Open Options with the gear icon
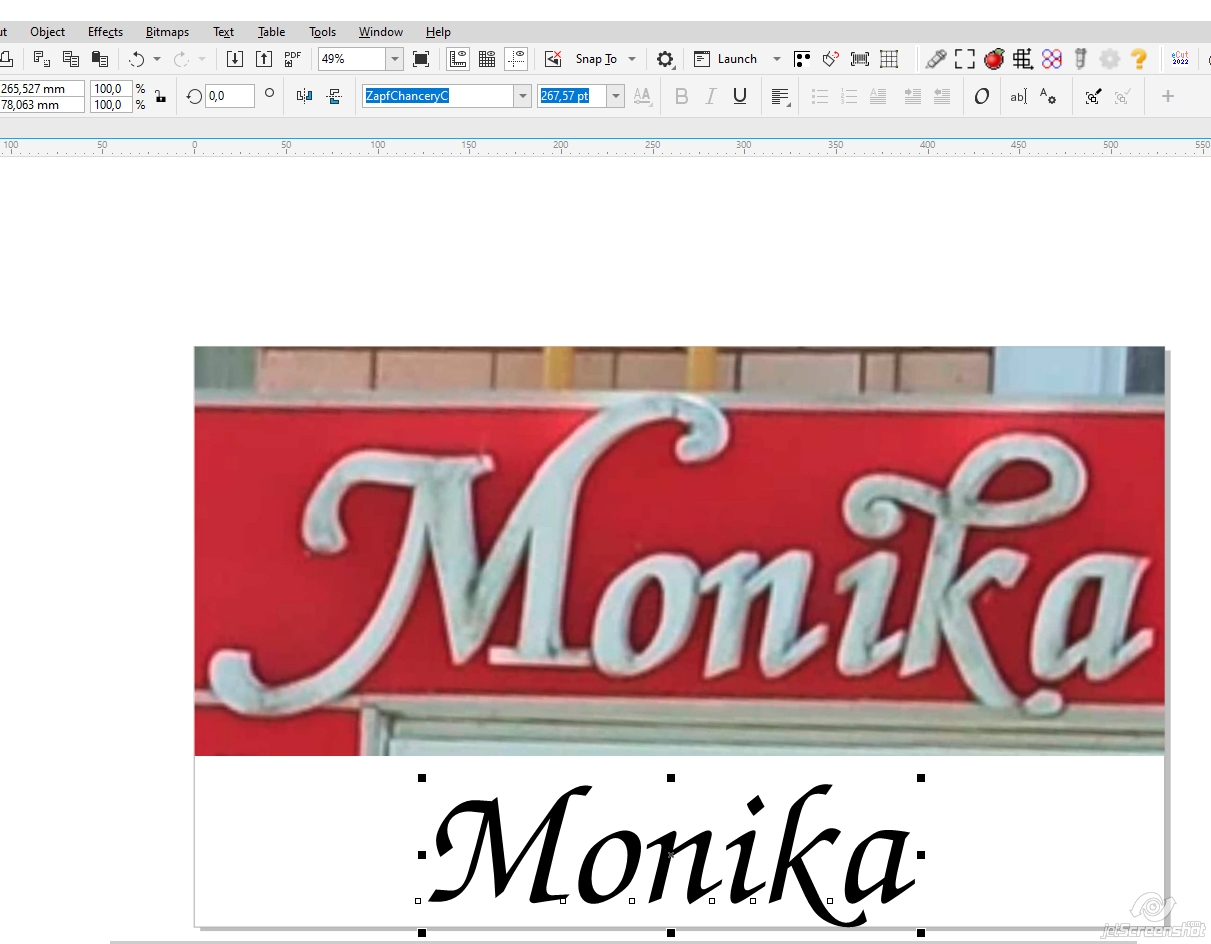Viewport: 1211px width, 944px height. tap(665, 59)
